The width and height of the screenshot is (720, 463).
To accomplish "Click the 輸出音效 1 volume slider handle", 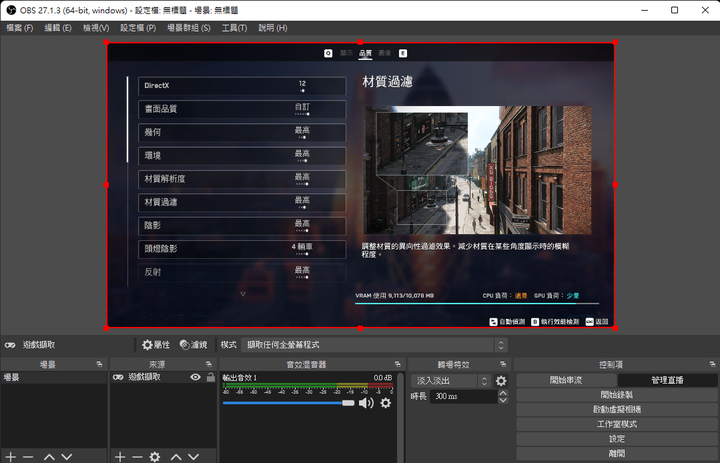I will pos(348,403).
